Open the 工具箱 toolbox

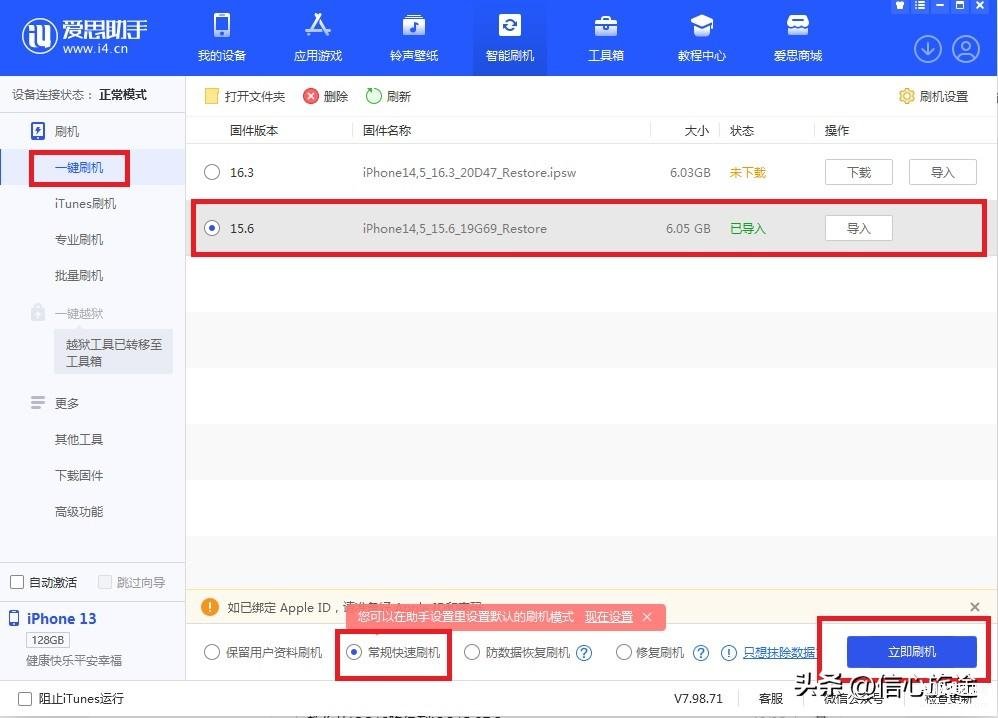click(x=606, y=37)
